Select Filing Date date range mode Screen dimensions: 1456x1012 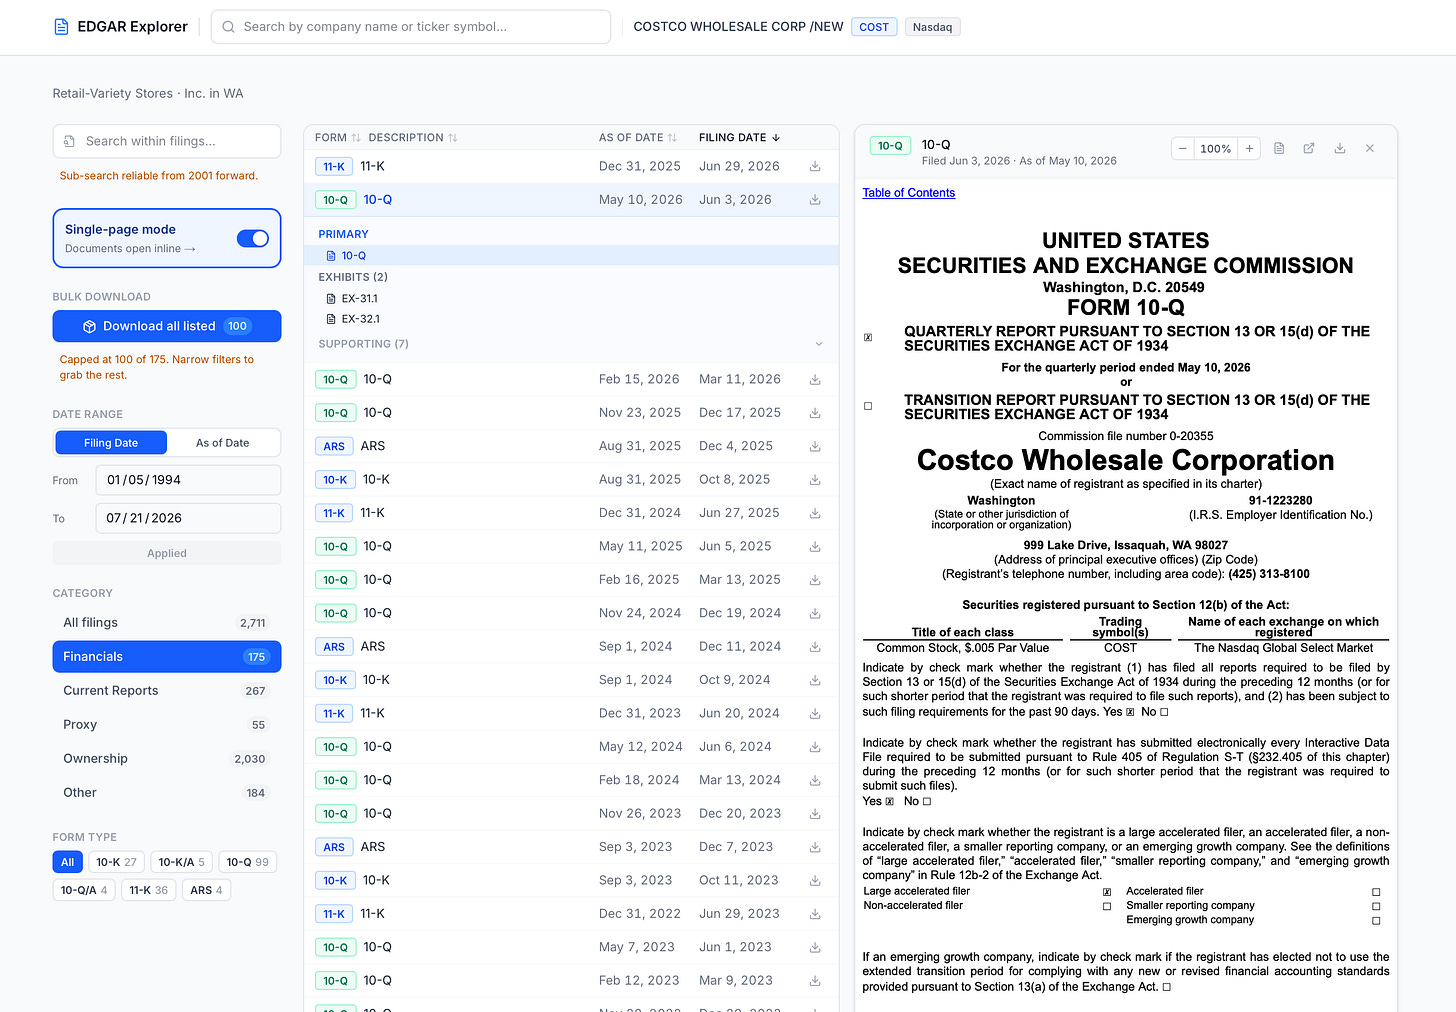pyautogui.click(x=111, y=443)
